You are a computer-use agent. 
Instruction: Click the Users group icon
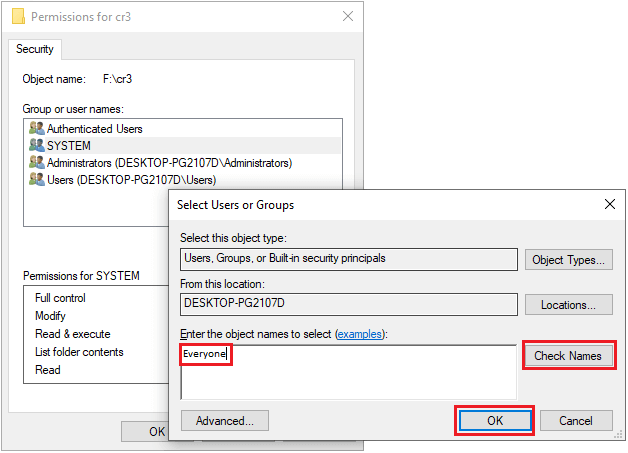37,180
